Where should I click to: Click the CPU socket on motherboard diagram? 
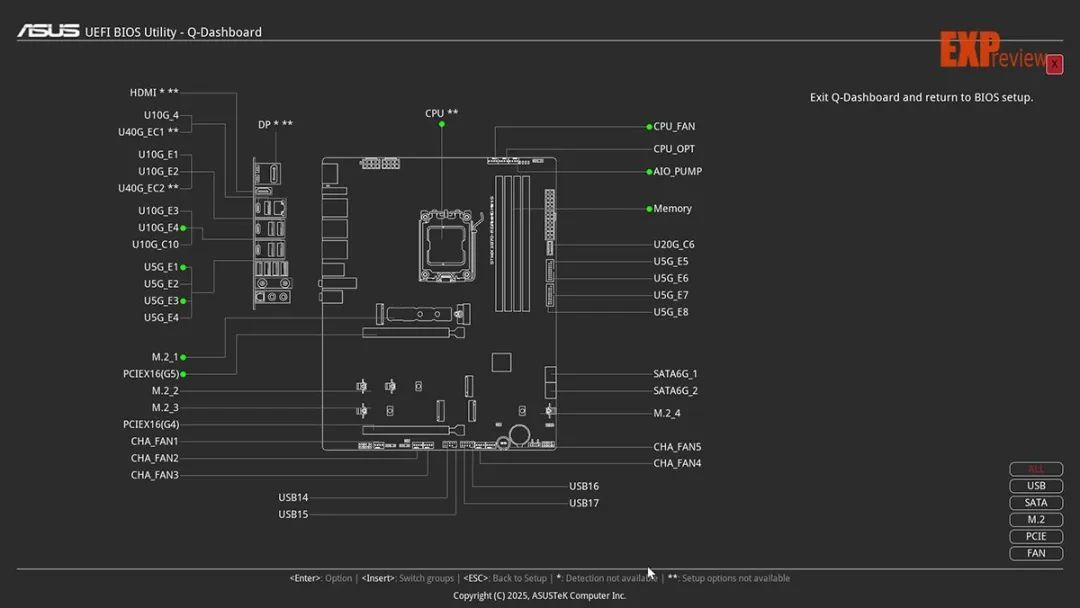(x=446, y=244)
